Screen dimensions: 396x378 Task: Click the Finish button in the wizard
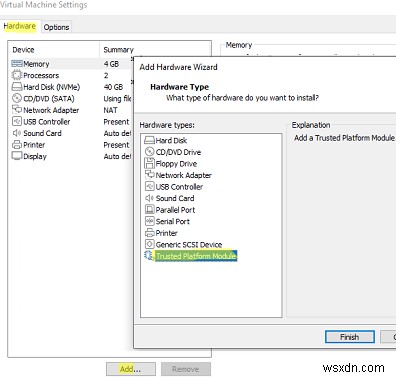point(350,337)
